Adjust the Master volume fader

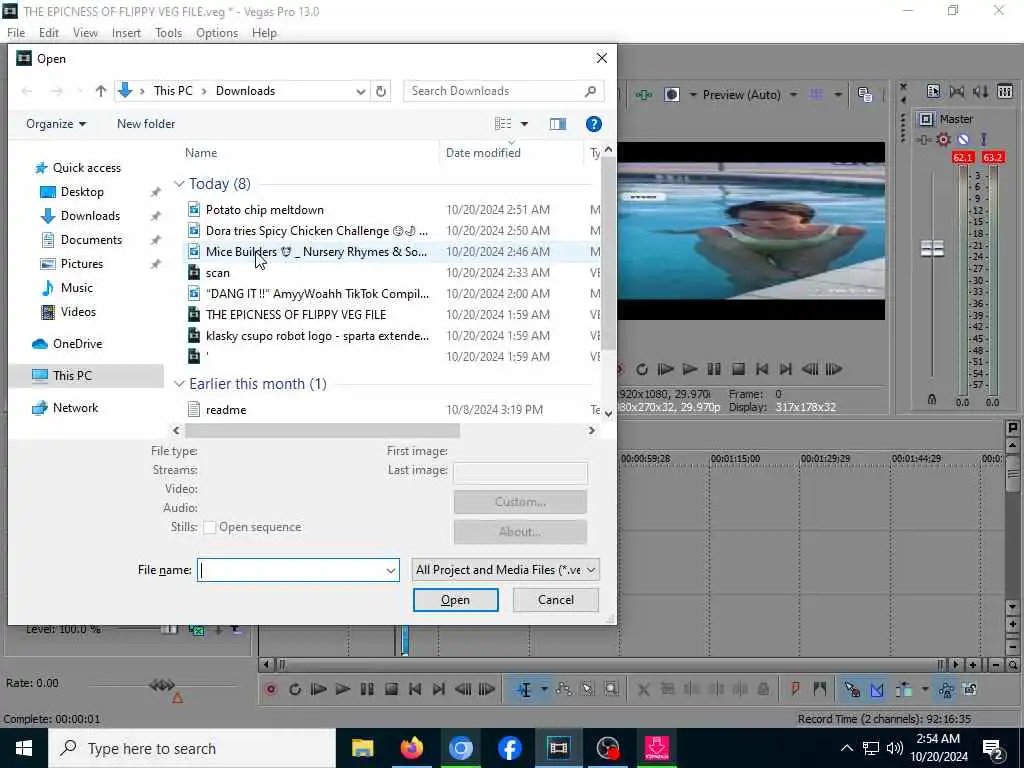932,248
